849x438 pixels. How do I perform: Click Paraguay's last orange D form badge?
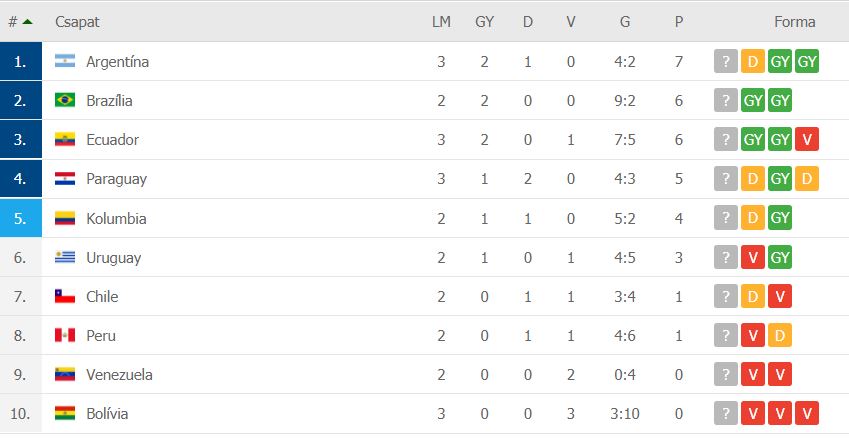click(807, 179)
